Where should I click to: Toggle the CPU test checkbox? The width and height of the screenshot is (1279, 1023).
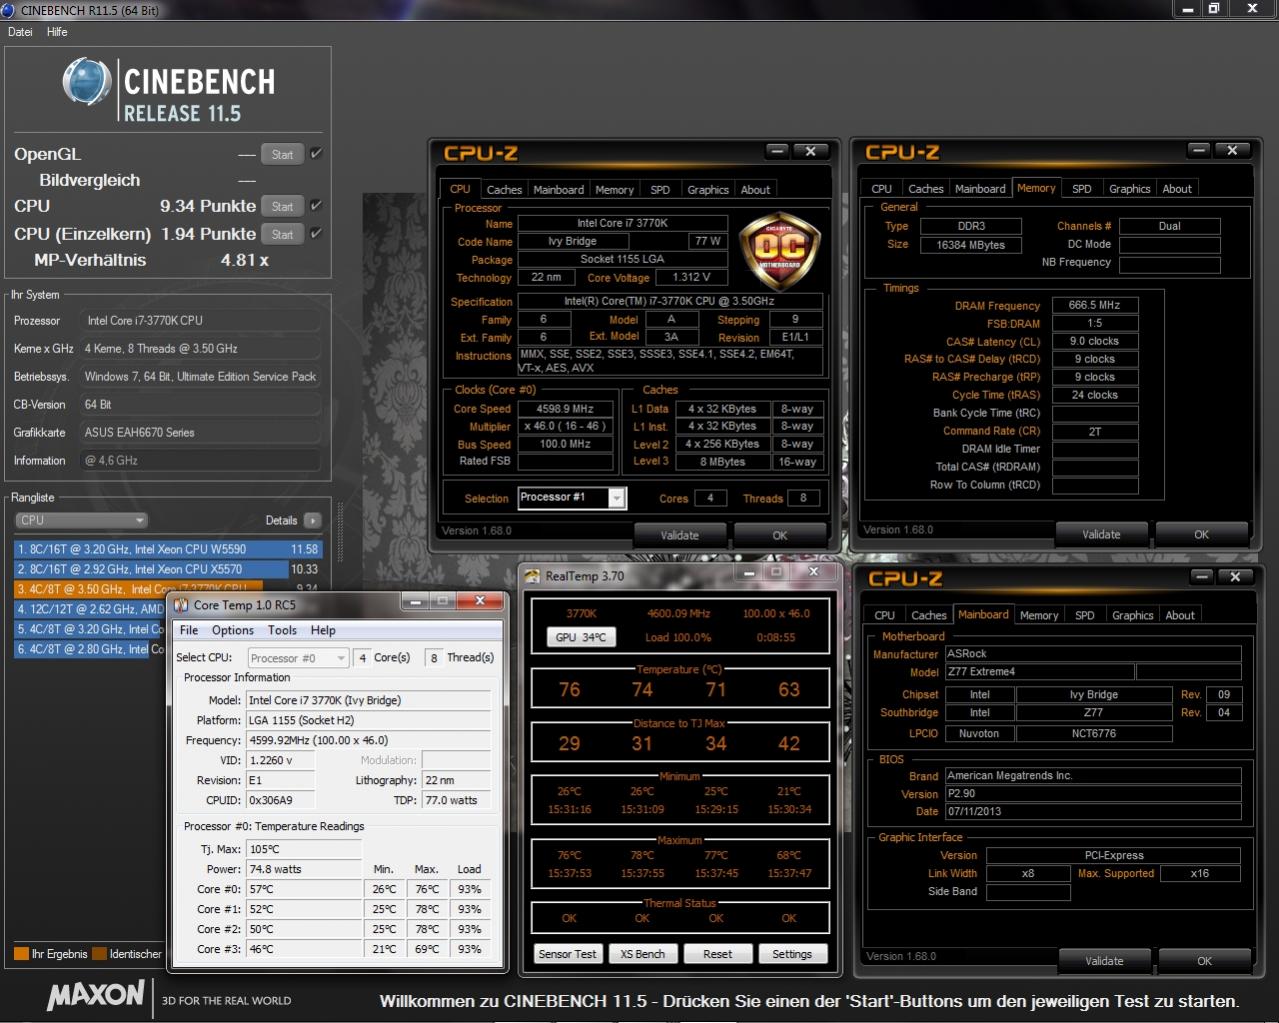(x=316, y=206)
